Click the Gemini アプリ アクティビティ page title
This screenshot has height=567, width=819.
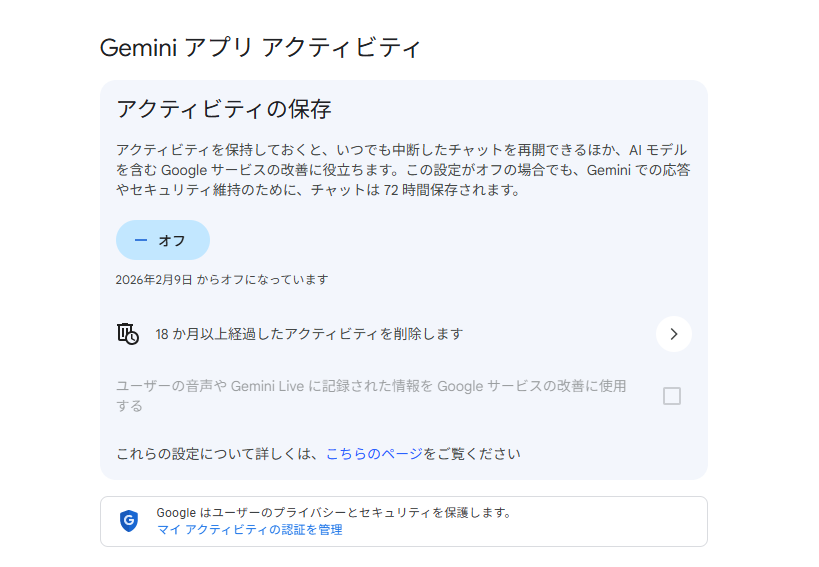click(261, 48)
